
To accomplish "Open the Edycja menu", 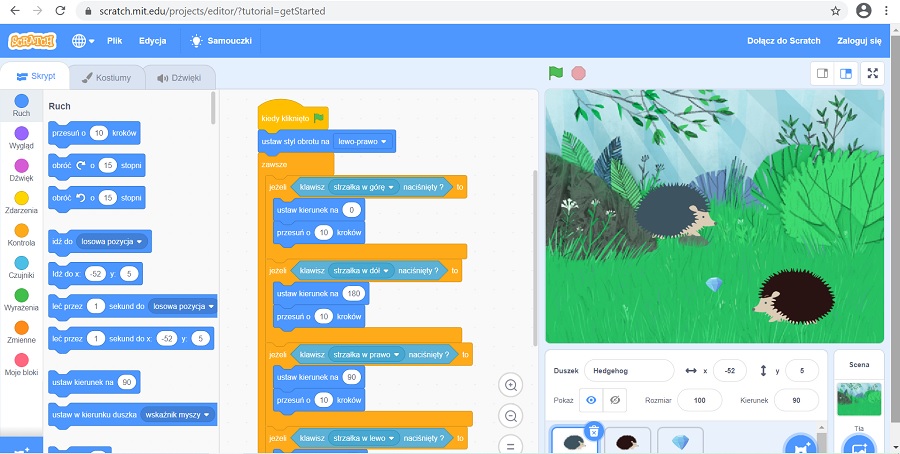I will [x=152, y=41].
